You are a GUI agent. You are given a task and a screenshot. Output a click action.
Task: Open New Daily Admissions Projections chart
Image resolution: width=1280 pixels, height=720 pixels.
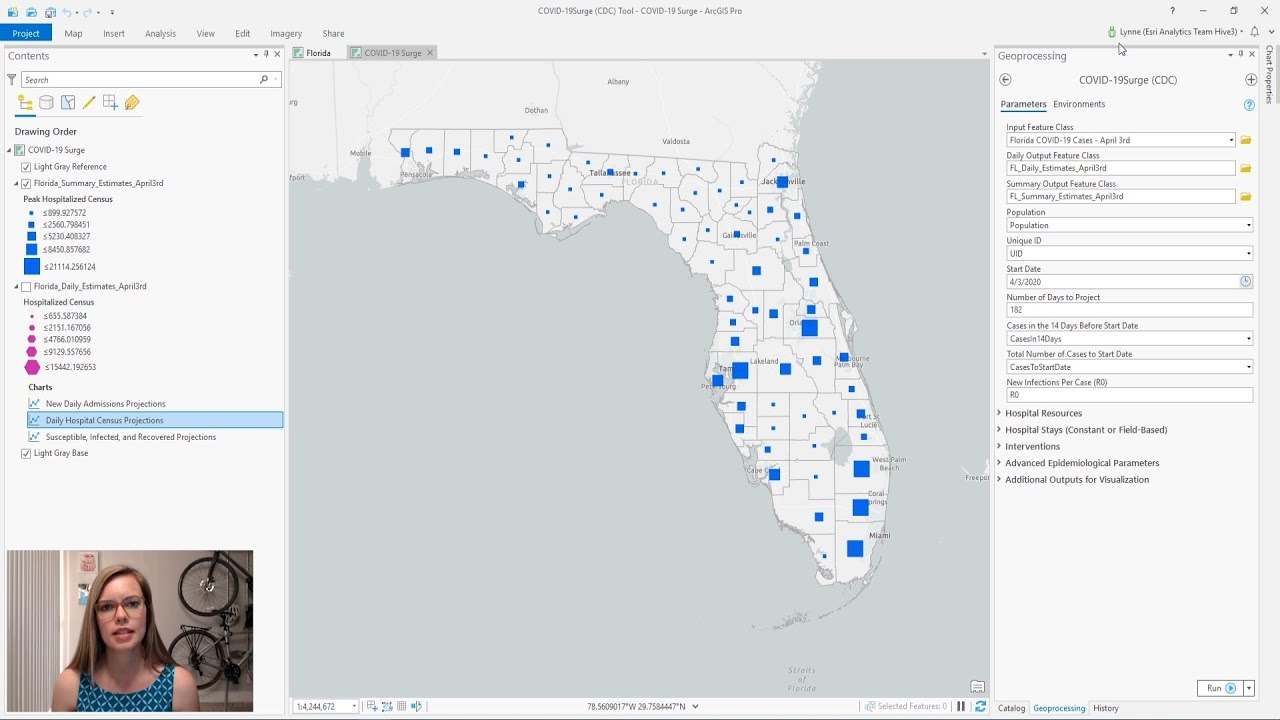pos(105,404)
